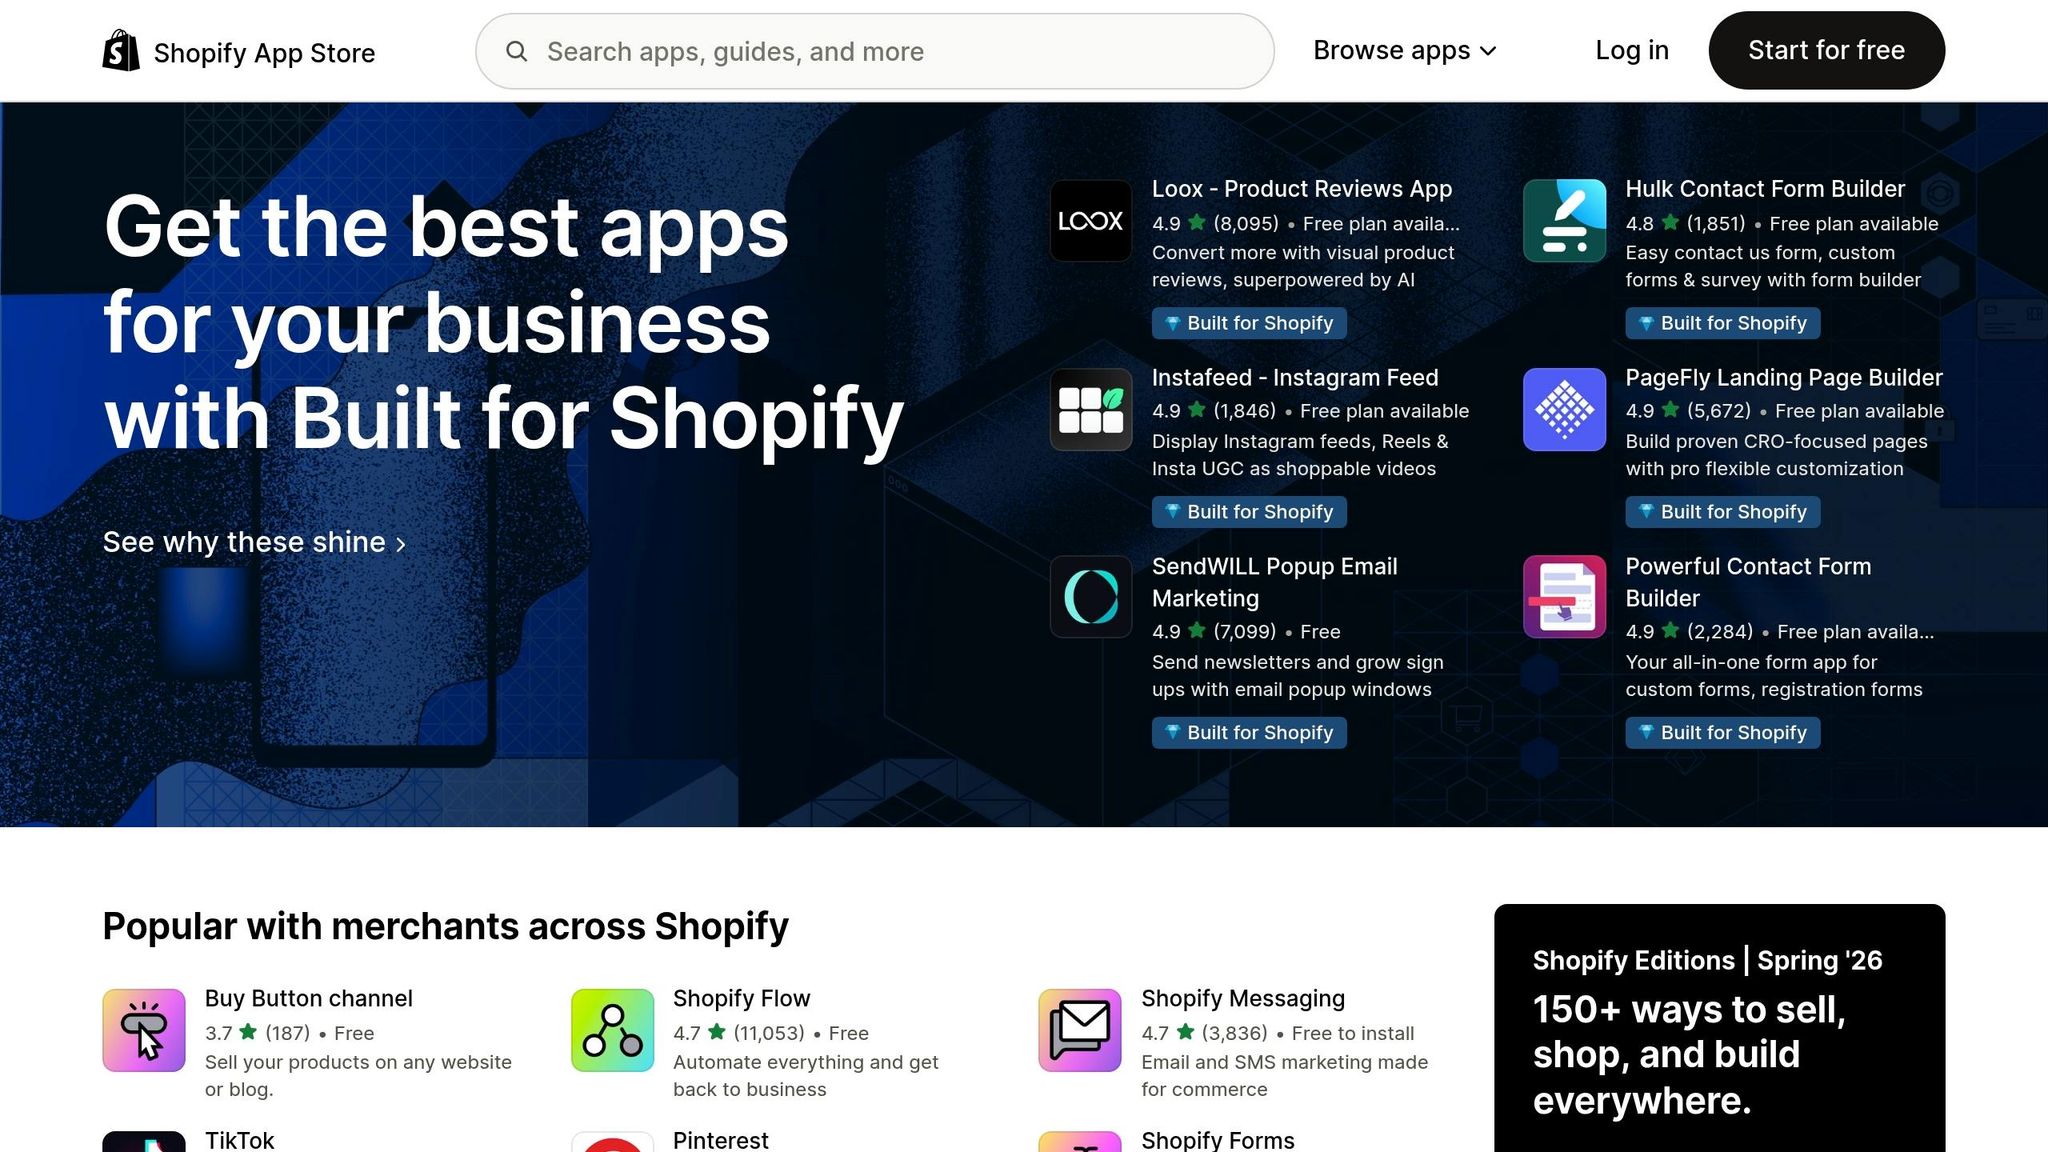The width and height of the screenshot is (2048, 1152).
Task: Click 'Sell your products on any website' description
Action: click(x=358, y=1076)
